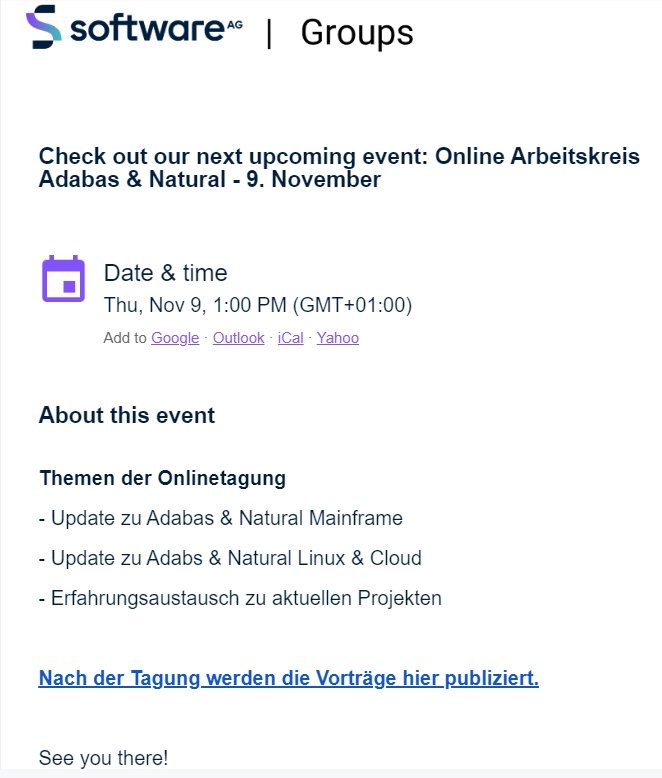The height and width of the screenshot is (778, 662).
Task: Click 'Erfahrungsaustausch zu aktuellen Projekten' line
Action: (240, 598)
